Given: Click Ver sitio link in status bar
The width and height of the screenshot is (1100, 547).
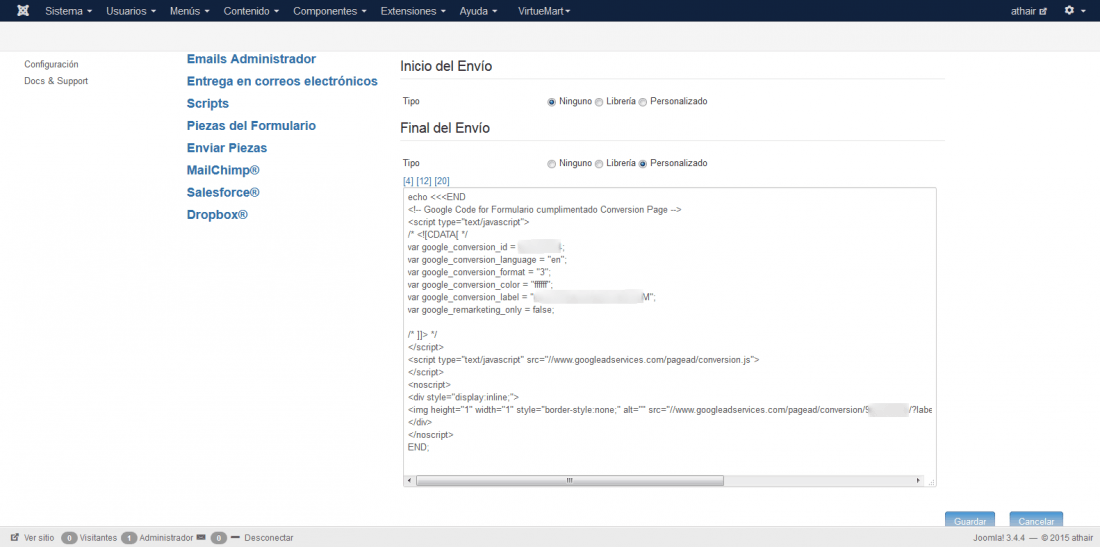Looking at the screenshot, I should [x=39, y=538].
